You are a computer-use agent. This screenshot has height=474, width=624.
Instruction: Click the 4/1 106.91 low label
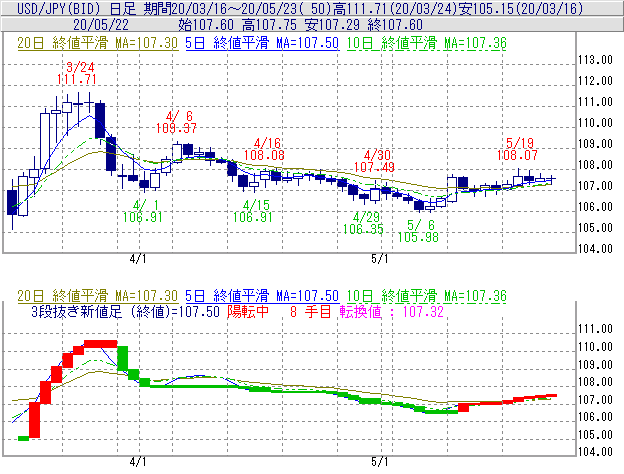142,211
